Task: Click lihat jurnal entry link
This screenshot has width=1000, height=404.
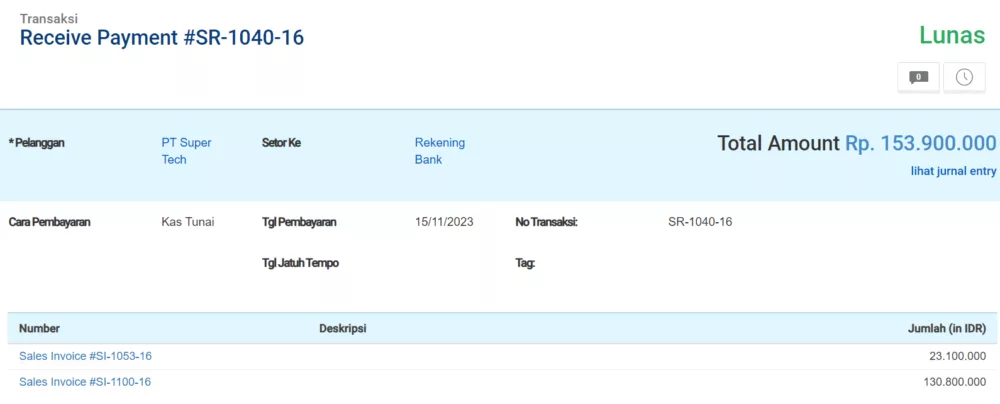Action: (953, 171)
